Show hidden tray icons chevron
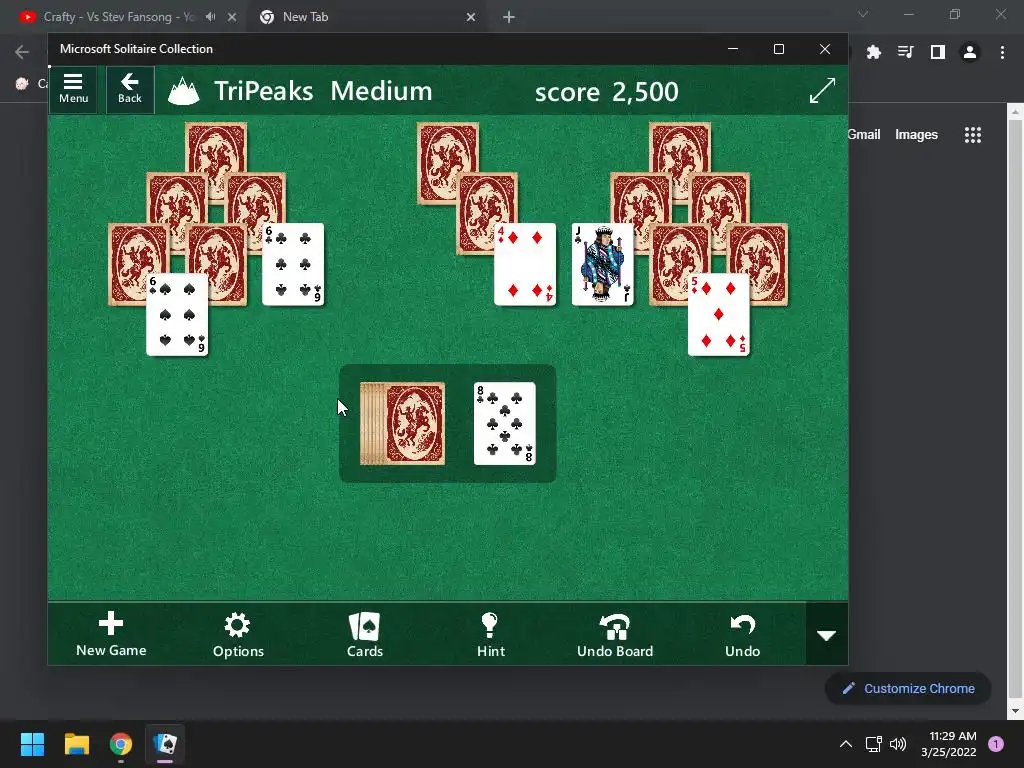 coord(846,744)
